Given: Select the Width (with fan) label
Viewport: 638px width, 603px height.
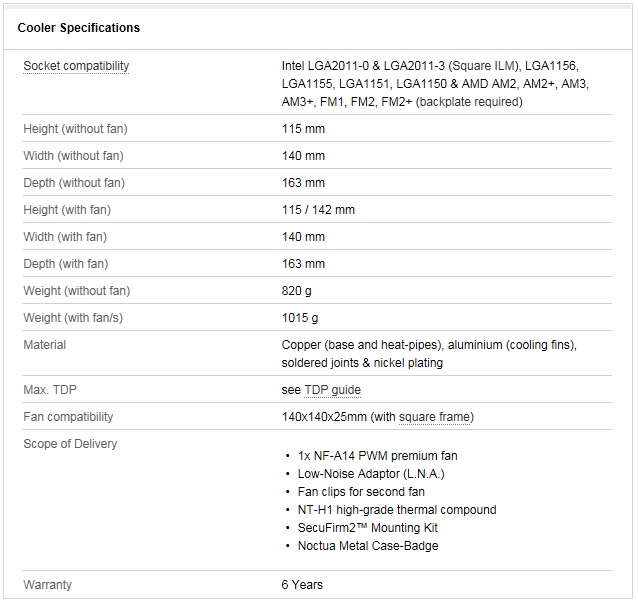Looking at the screenshot, I should [x=65, y=237].
